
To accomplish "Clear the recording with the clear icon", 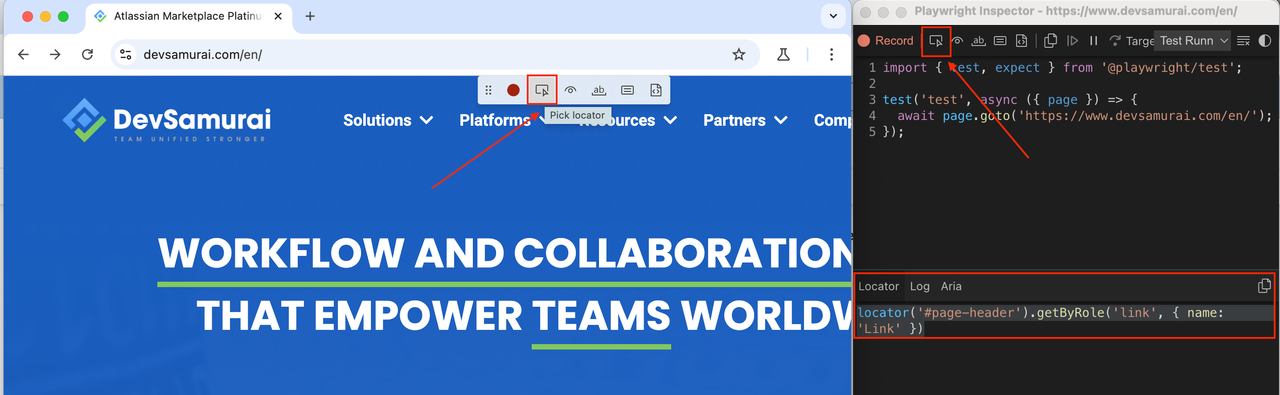I will tap(1243, 41).
